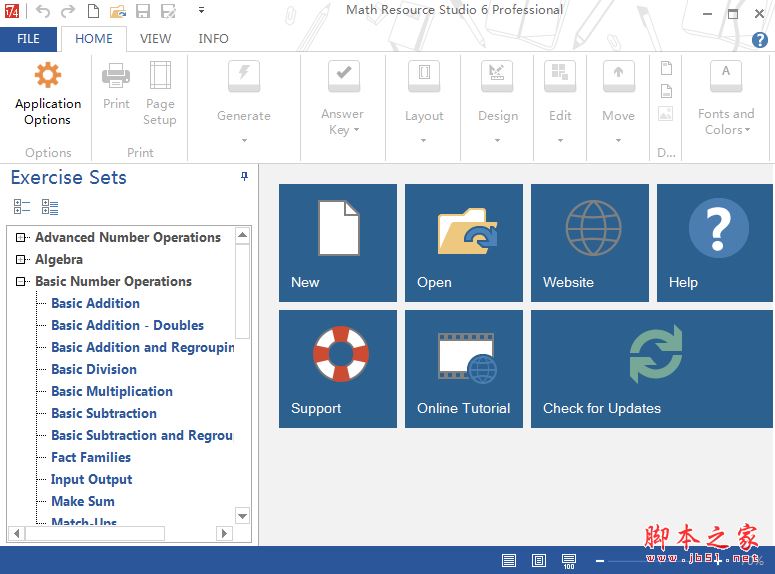The image size is (775, 574).
Task: Click the Design ribbon icon
Action: tap(497, 77)
